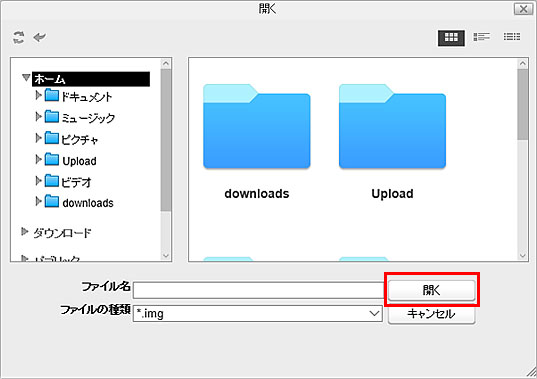The width and height of the screenshot is (537, 379).
Task: Expand the ピクチャ folder node
Action: [38, 138]
